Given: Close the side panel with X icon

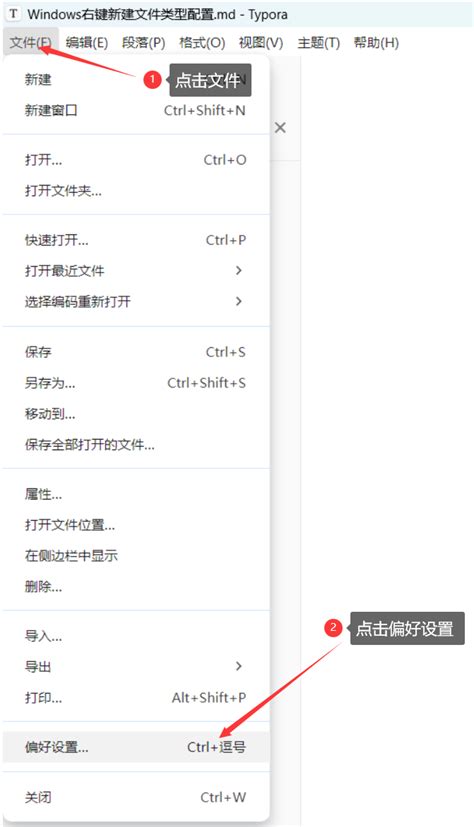Looking at the screenshot, I should coord(280,128).
